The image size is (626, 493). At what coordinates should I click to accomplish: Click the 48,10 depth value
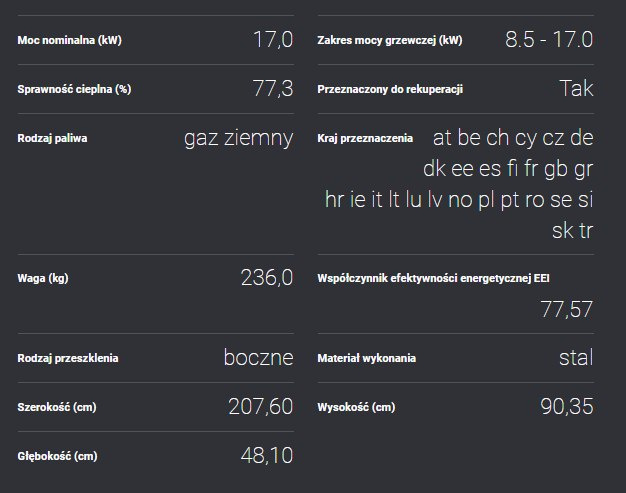tap(267, 455)
